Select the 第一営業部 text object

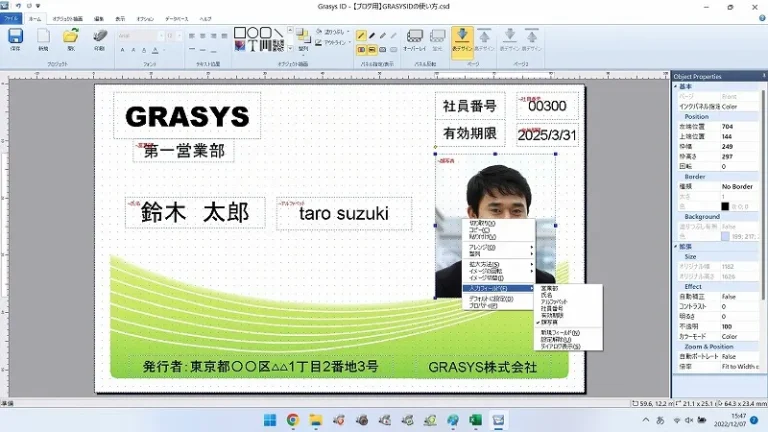(184, 151)
